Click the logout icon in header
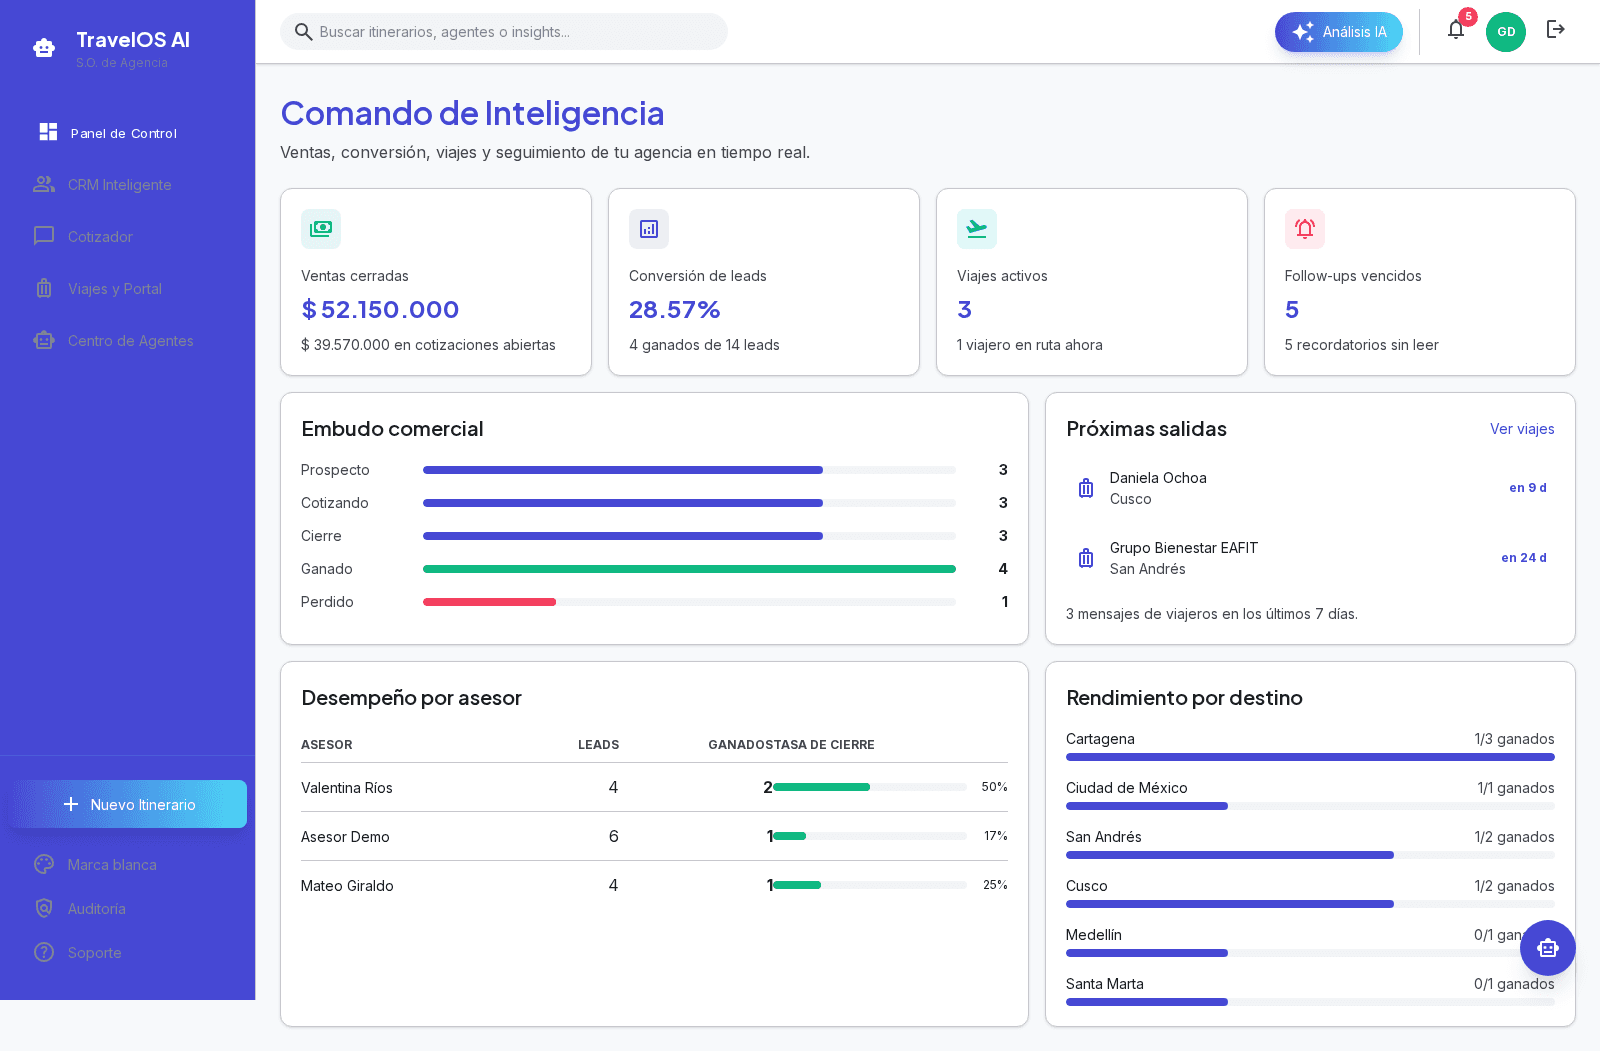Image resolution: width=1600 pixels, height=1051 pixels. tap(1555, 30)
